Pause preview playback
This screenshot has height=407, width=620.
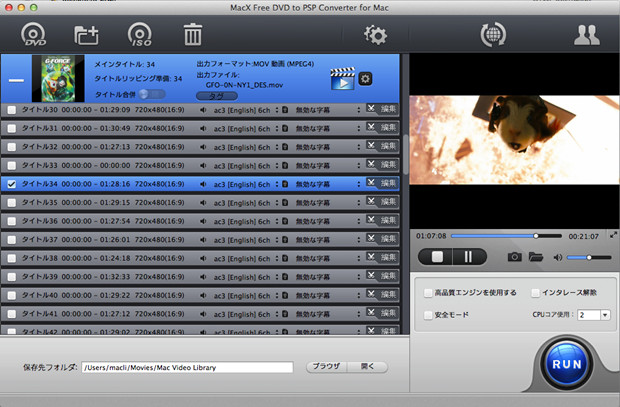click(469, 257)
